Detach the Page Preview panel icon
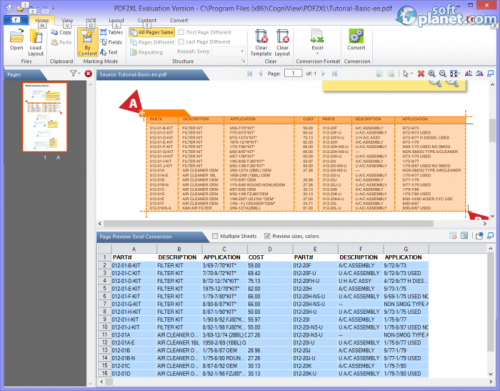The image size is (500, 391). point(490,236)
